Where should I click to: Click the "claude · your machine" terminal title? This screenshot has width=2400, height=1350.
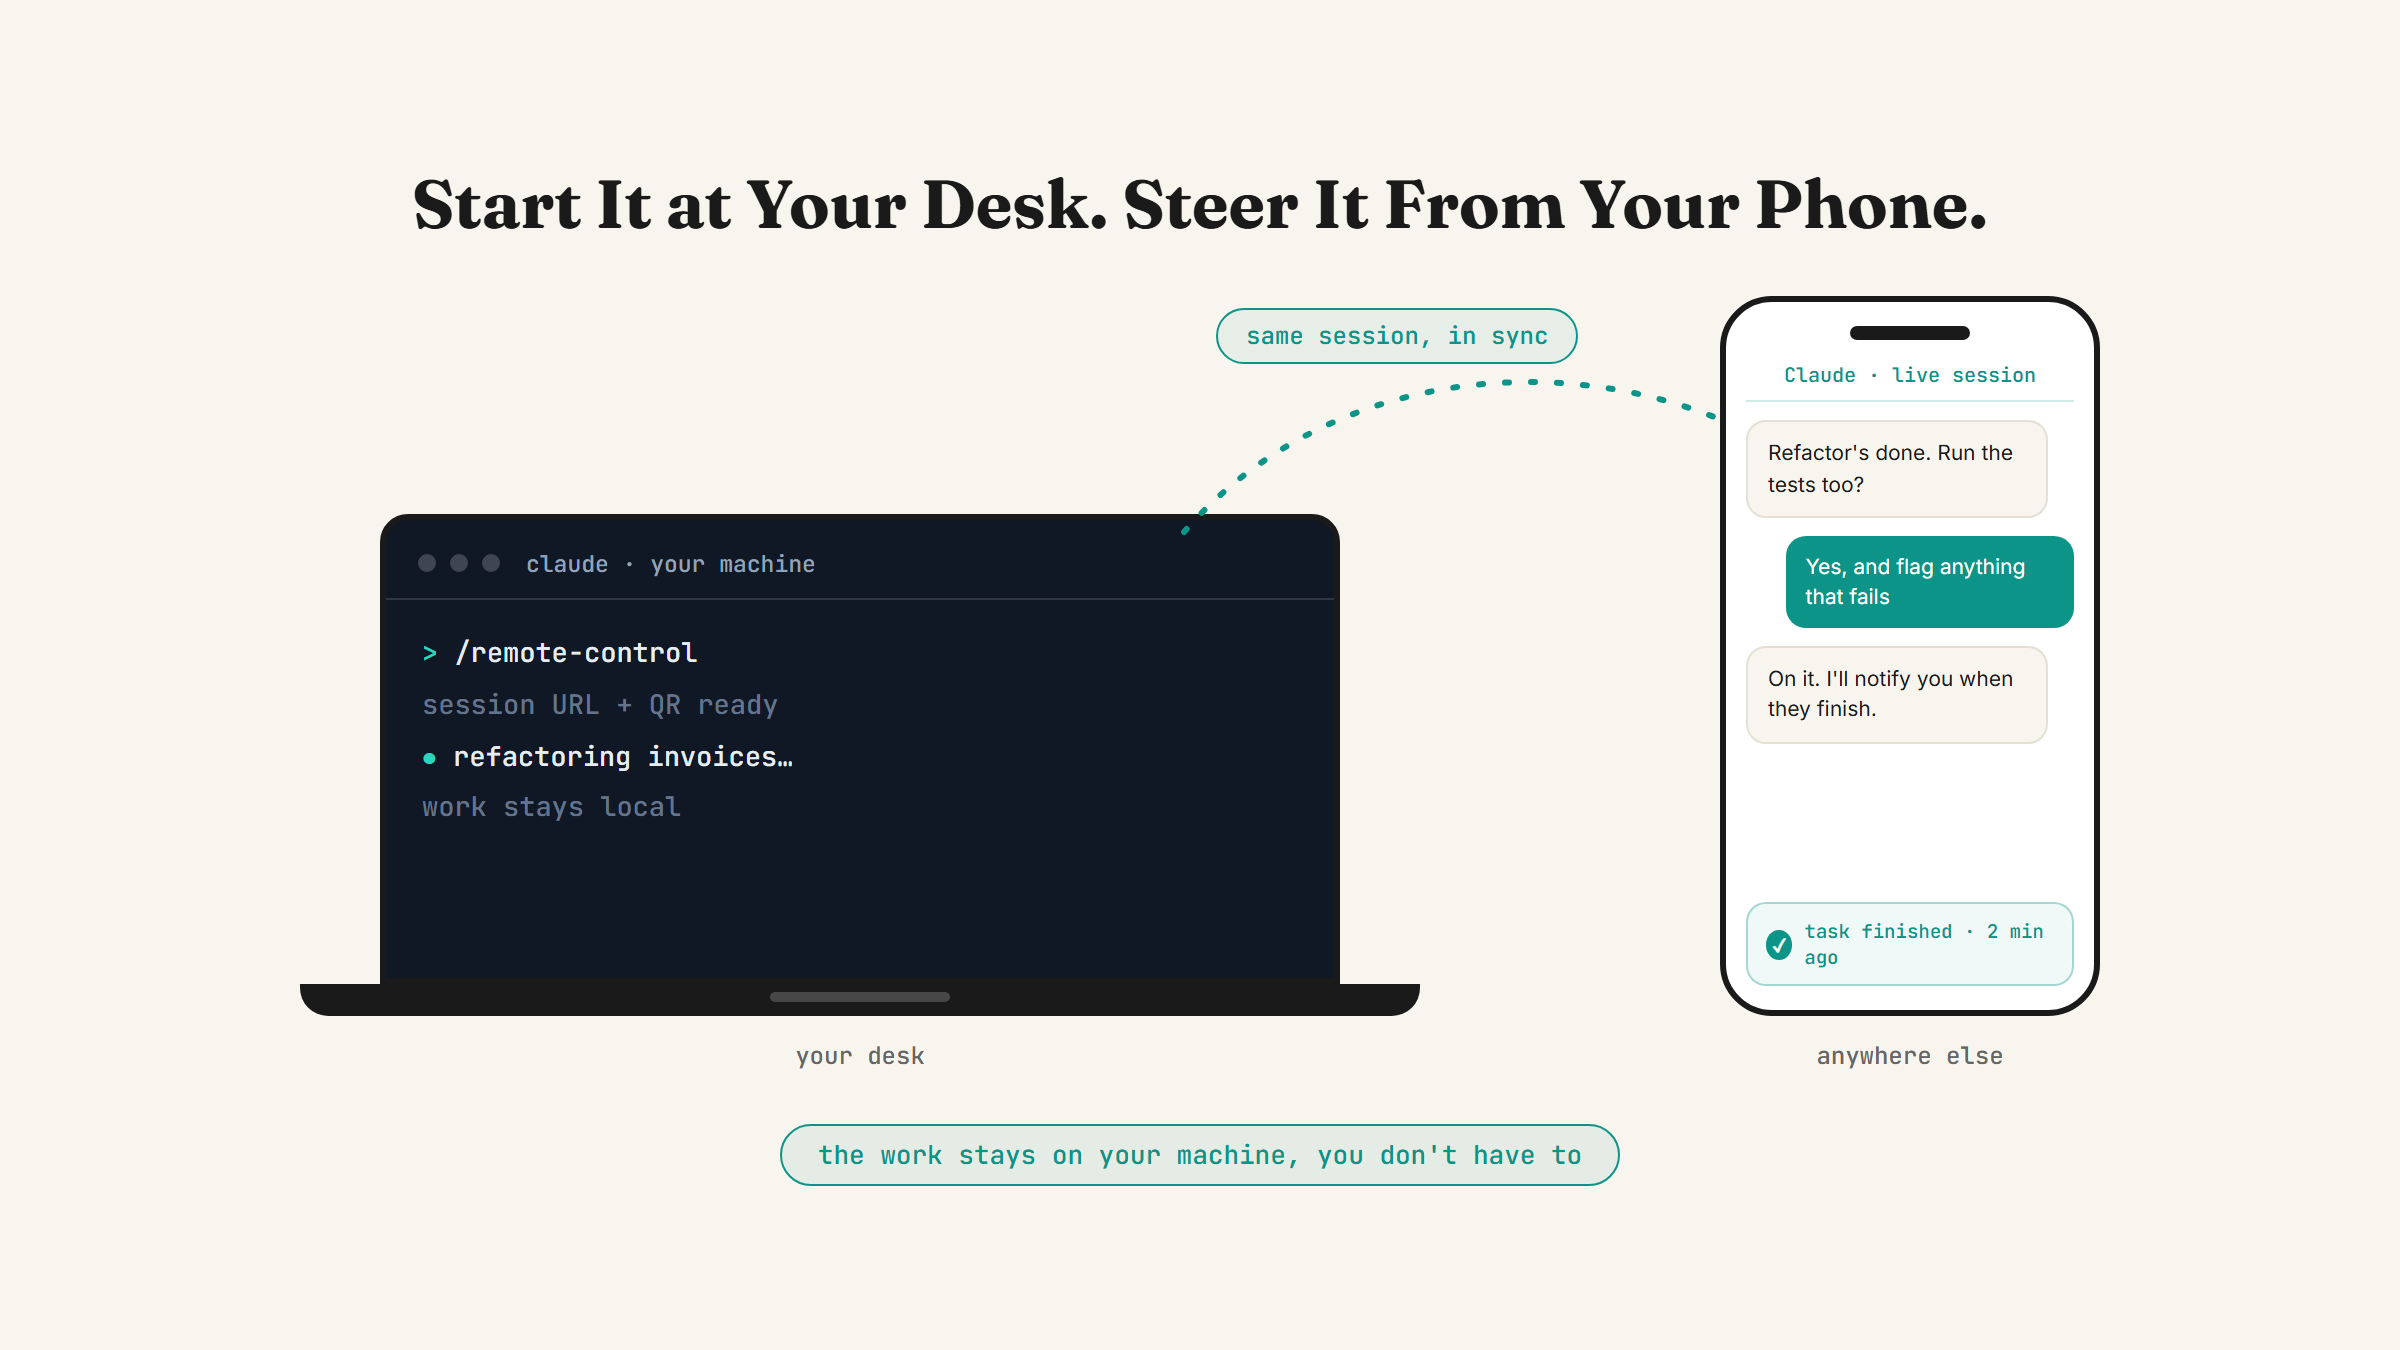[x=670, y=564]
